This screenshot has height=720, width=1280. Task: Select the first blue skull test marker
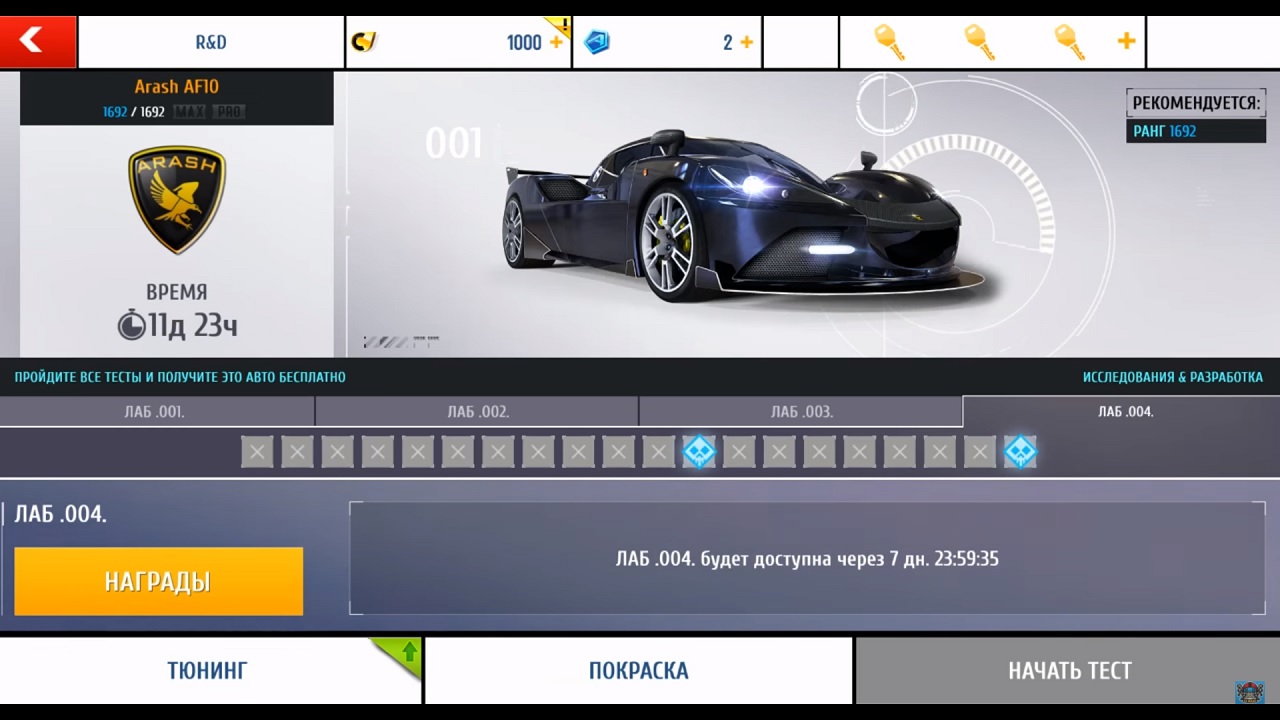pos(699,452)
